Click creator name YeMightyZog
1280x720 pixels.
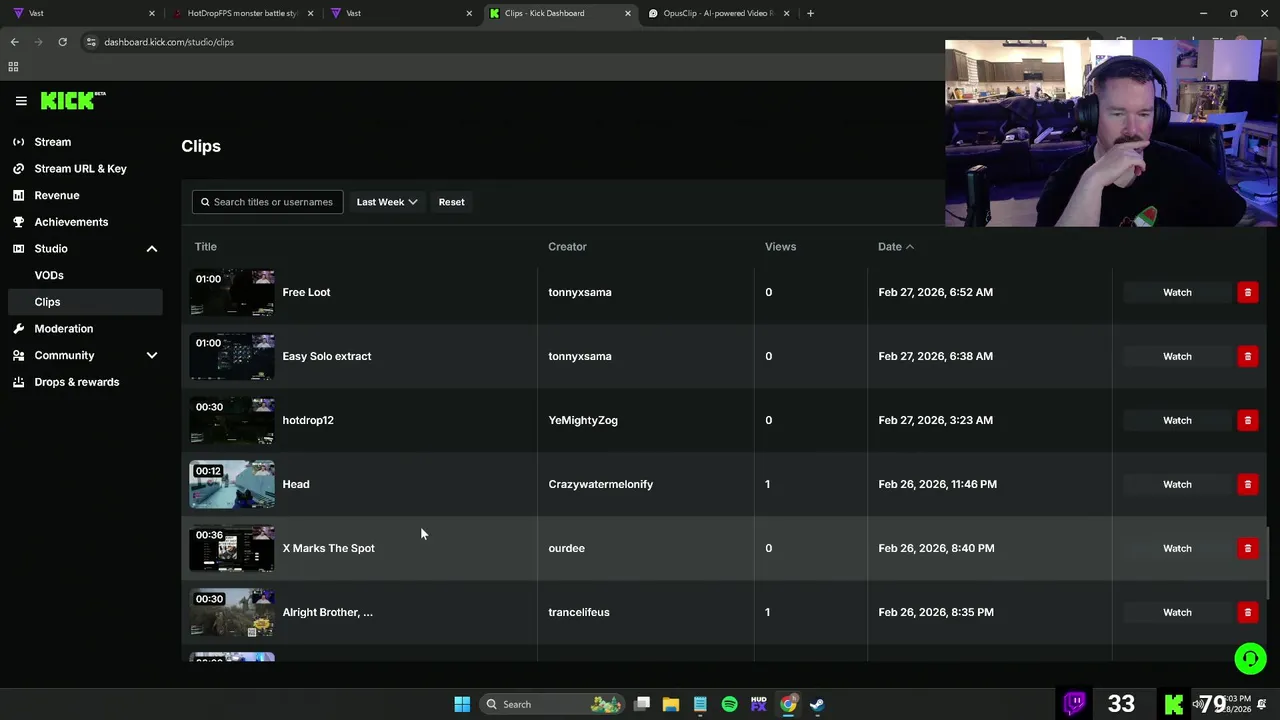[x=583, y=420]
